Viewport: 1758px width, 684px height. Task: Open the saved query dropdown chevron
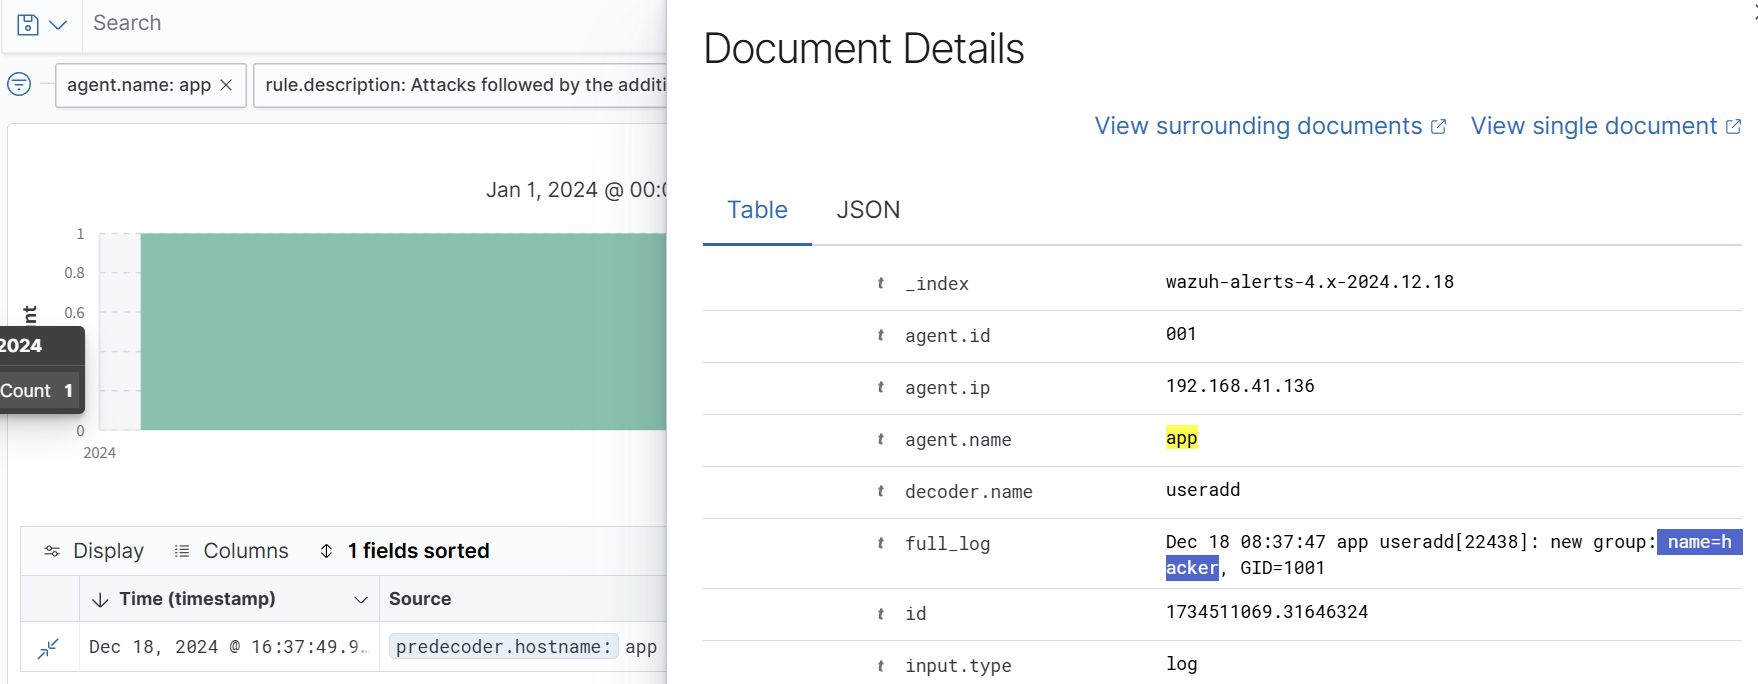click(x=58, y=24)
